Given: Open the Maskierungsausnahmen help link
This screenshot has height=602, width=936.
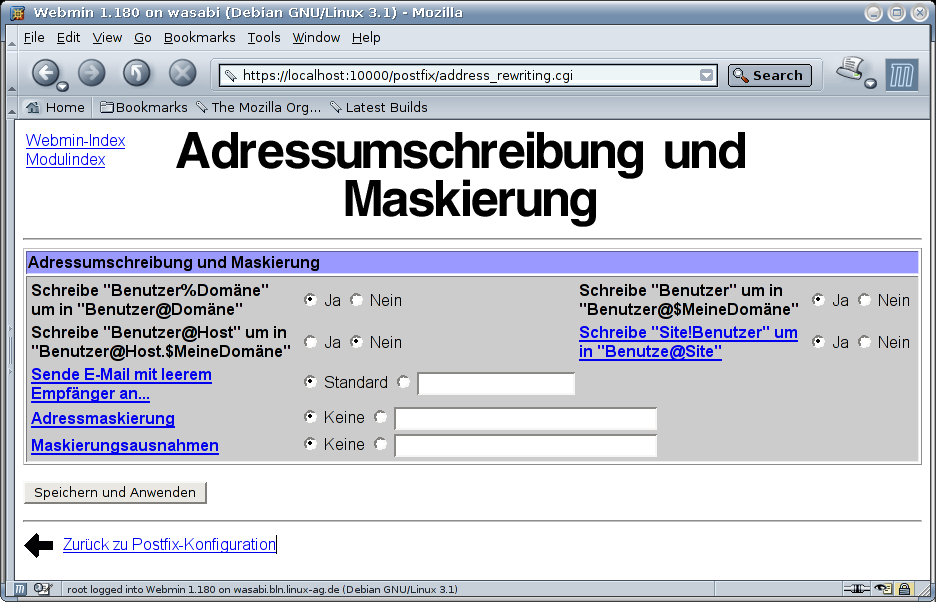Looking at the screenshot, I should tap(125, 446).
